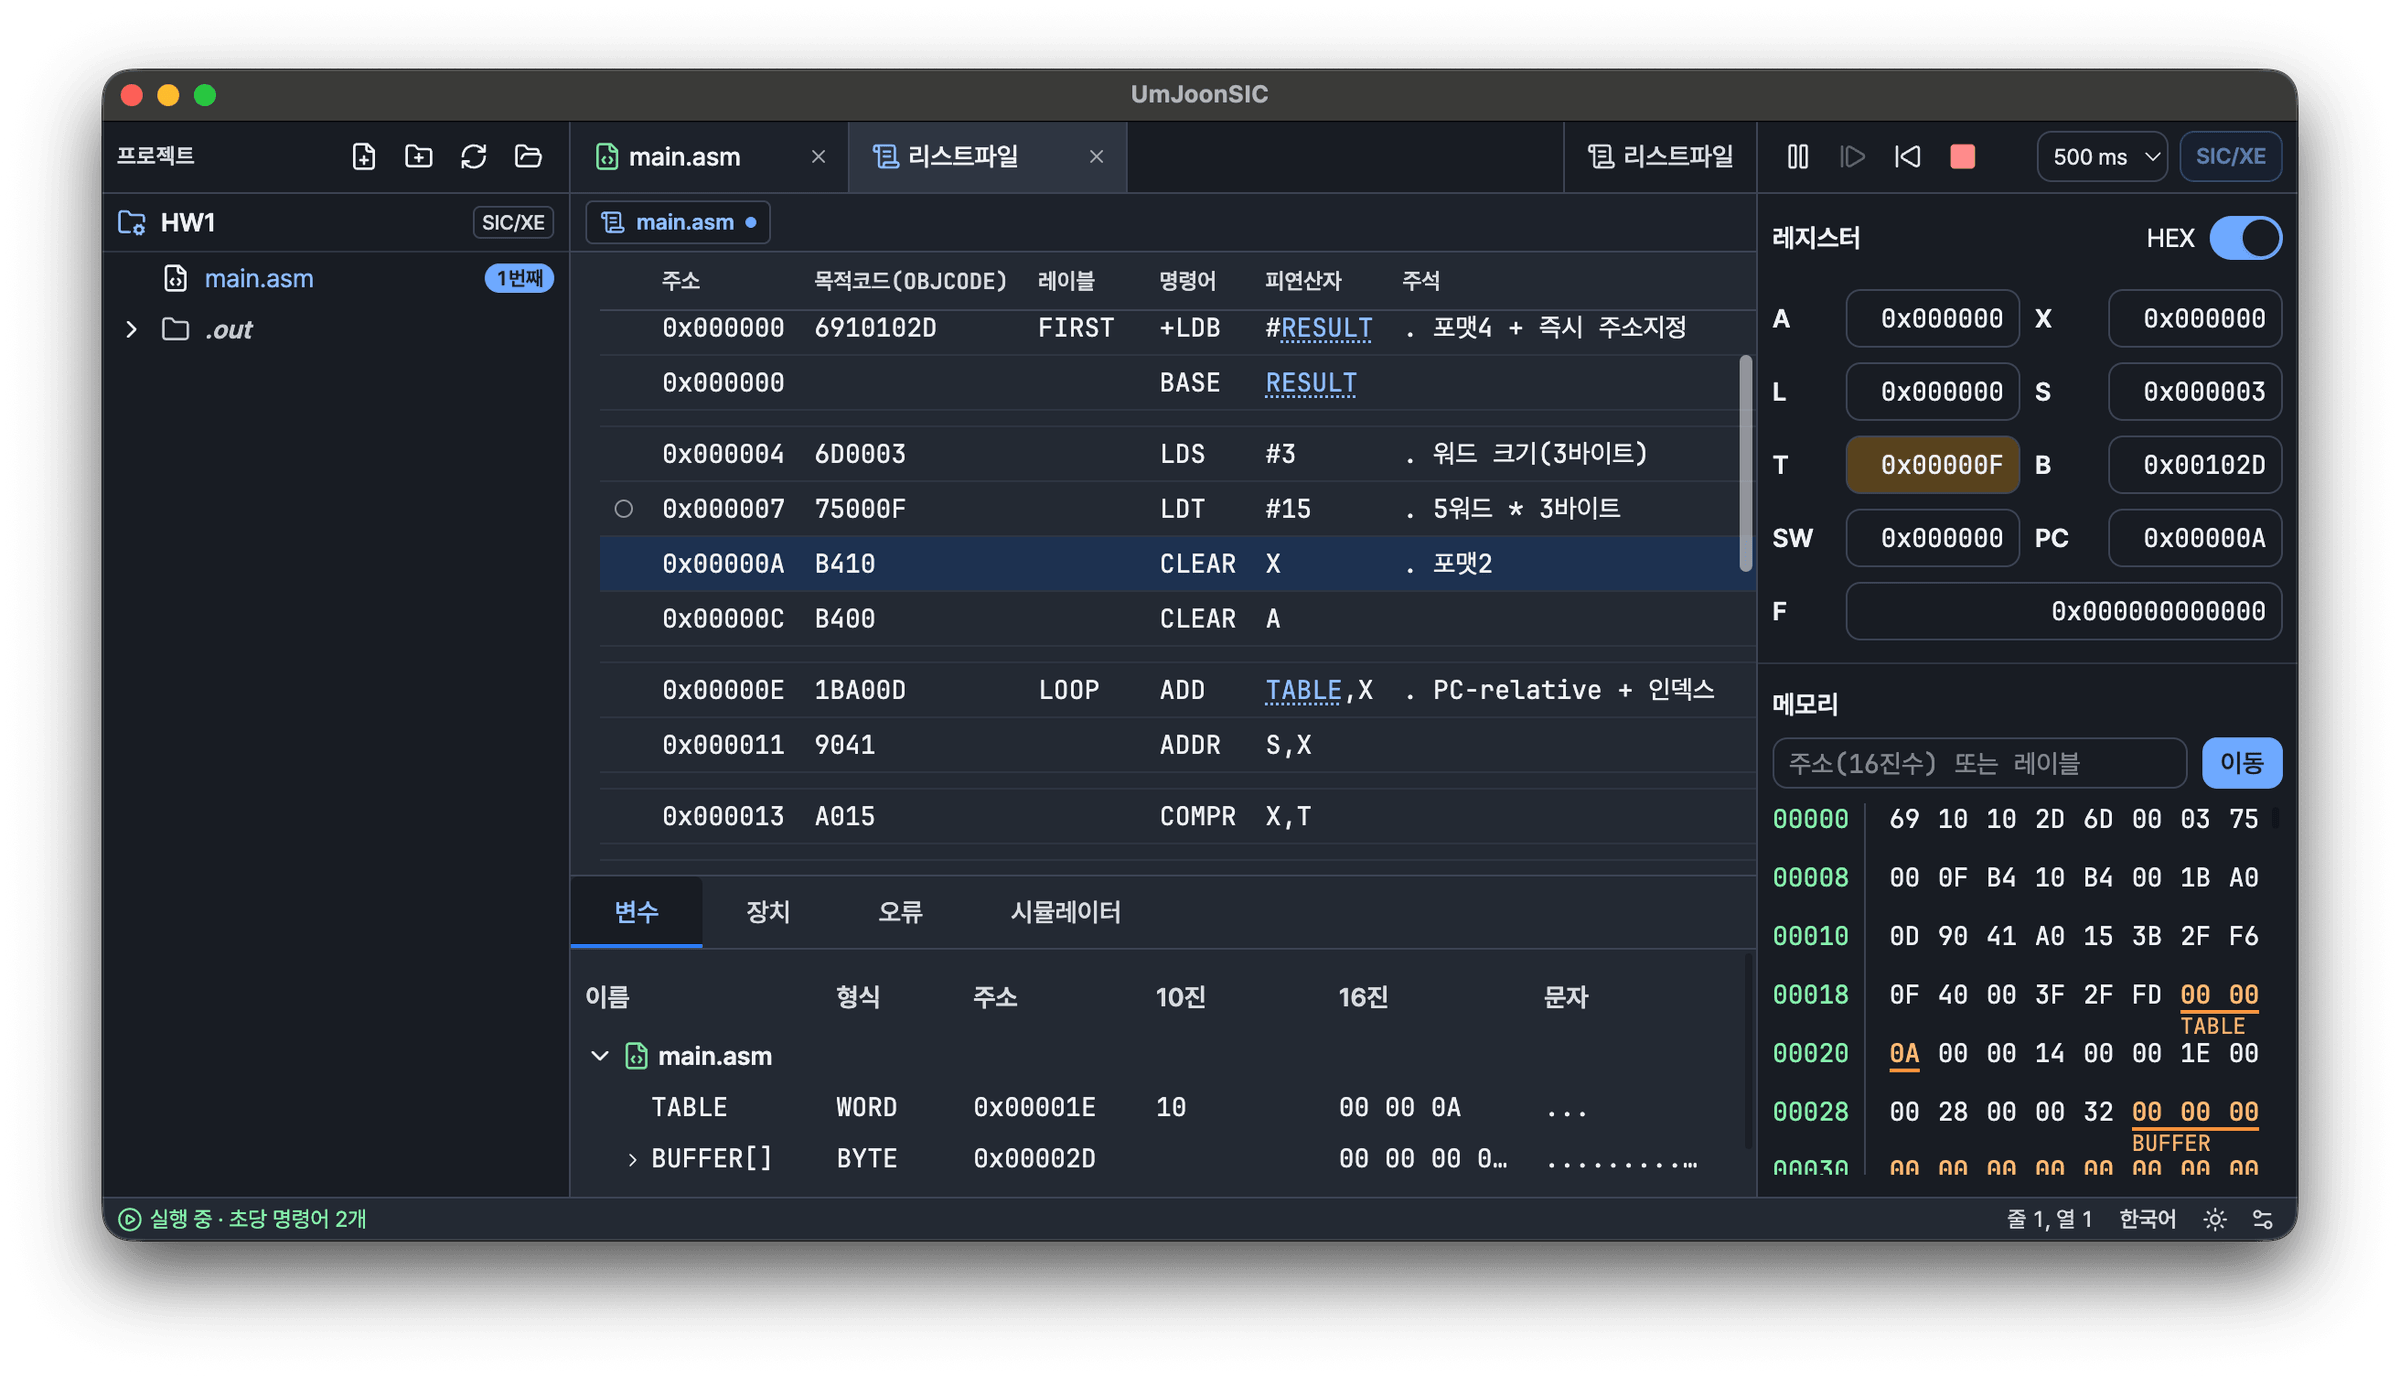This screenshot has height=1376, width=2400.
Task: Expand the .out folder
Action: point(131,330)
